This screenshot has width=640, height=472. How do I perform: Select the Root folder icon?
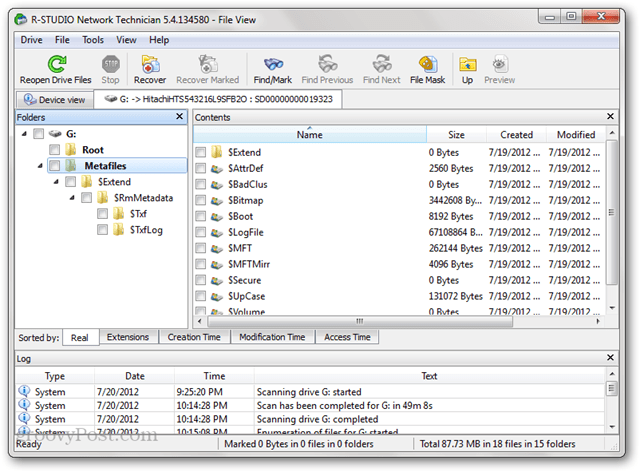71,149
